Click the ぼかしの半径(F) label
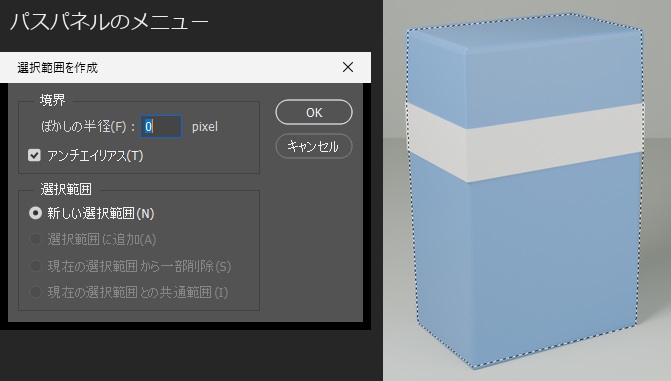Screen dimensions: 671x381 coord(88,126)
